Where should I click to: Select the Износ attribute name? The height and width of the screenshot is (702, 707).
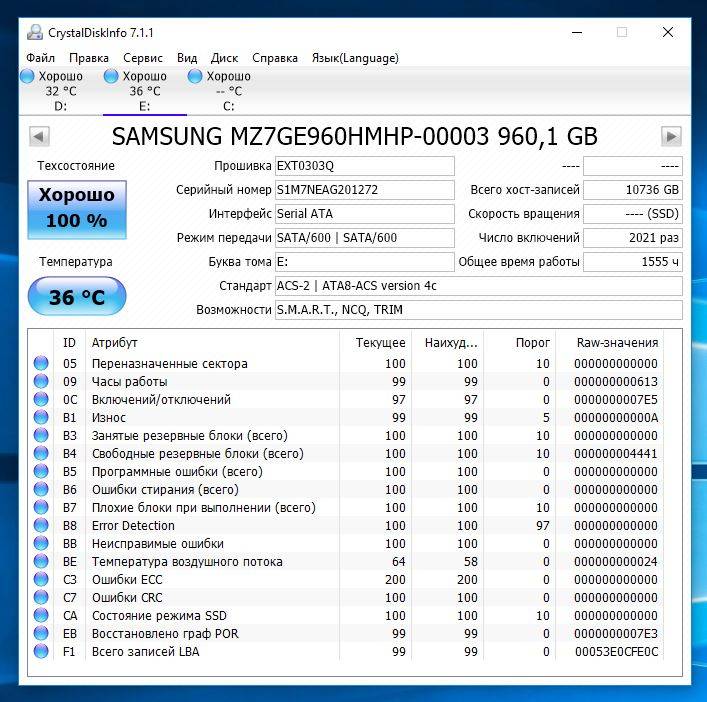click(109, 418)
